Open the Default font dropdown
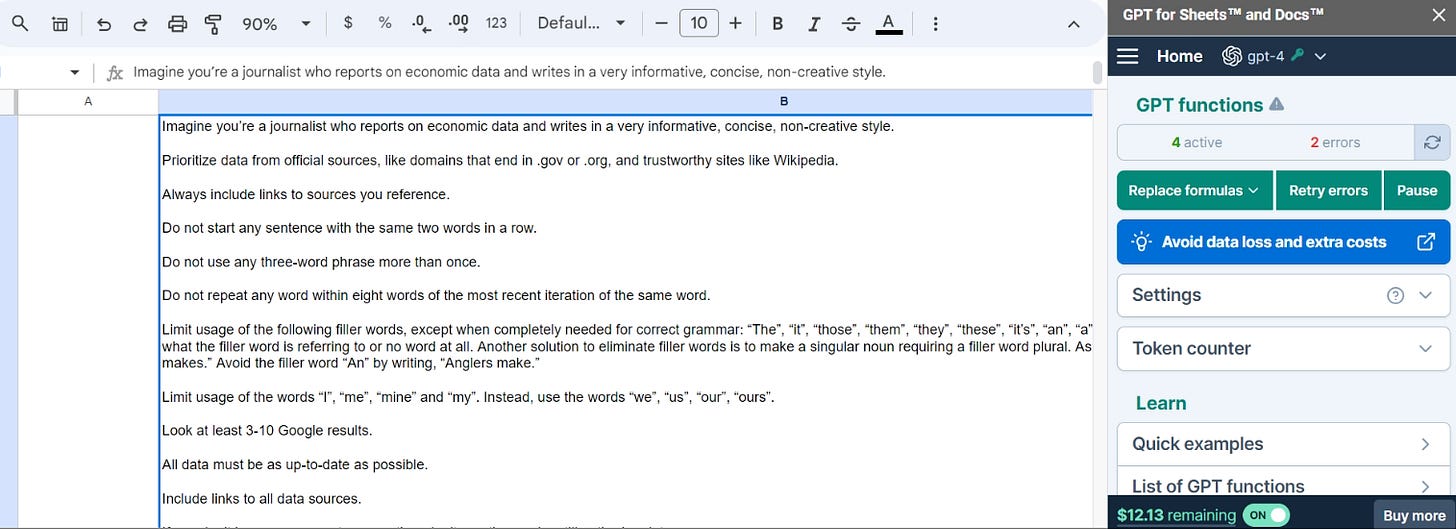1456x529 pixels. 581,23
